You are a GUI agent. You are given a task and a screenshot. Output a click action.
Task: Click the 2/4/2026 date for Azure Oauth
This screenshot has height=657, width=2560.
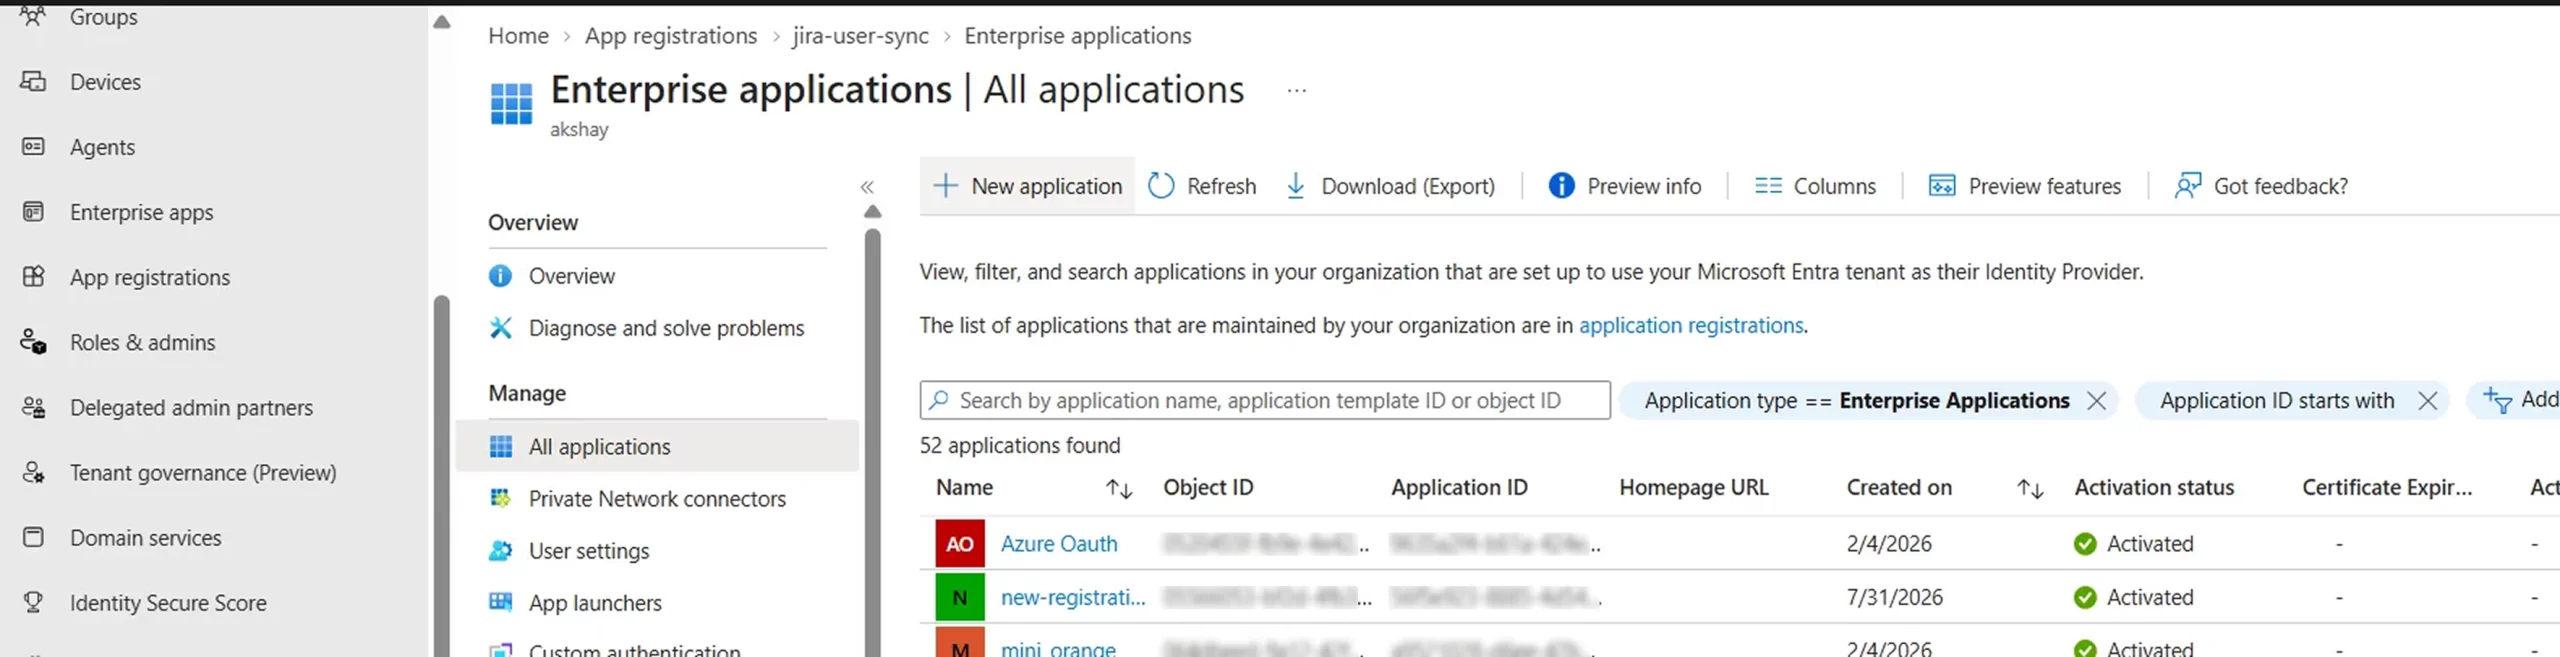1889,544
